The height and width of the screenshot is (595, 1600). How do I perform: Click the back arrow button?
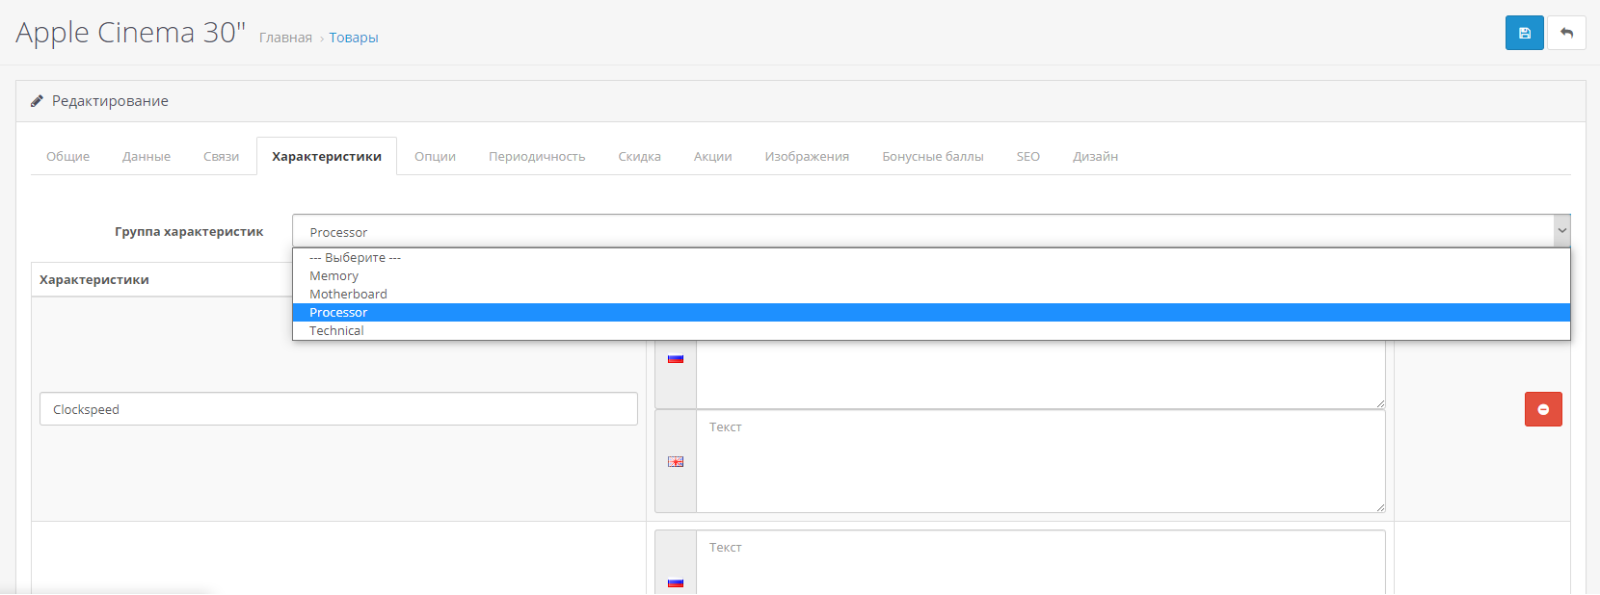(x=1566, y=33)
